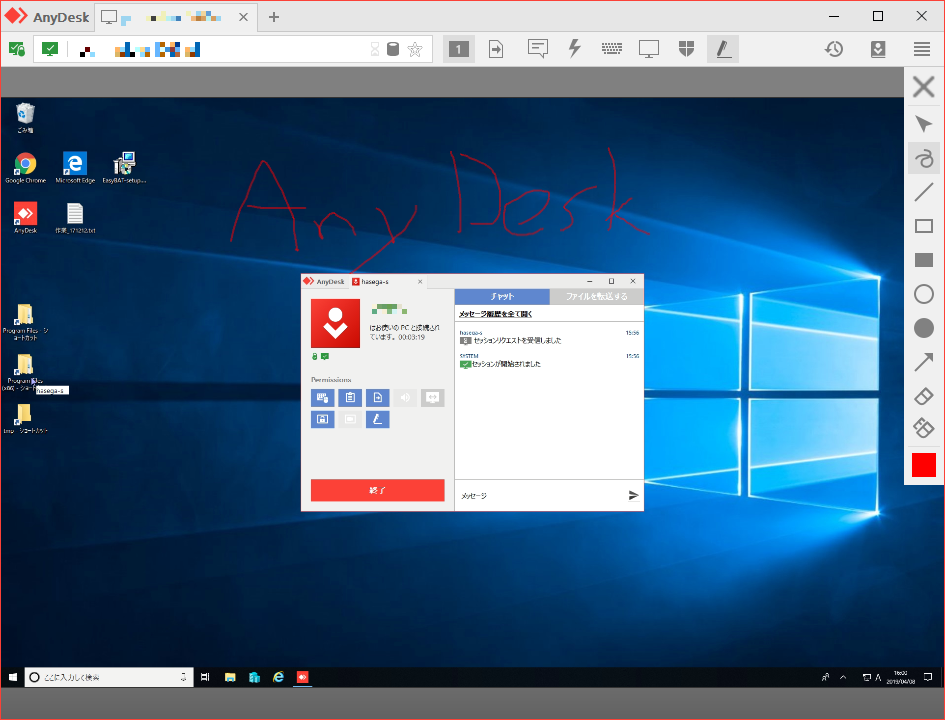Click the メッセージ message input field
This screenshot has width=945, height=720.
pos(539,496)
